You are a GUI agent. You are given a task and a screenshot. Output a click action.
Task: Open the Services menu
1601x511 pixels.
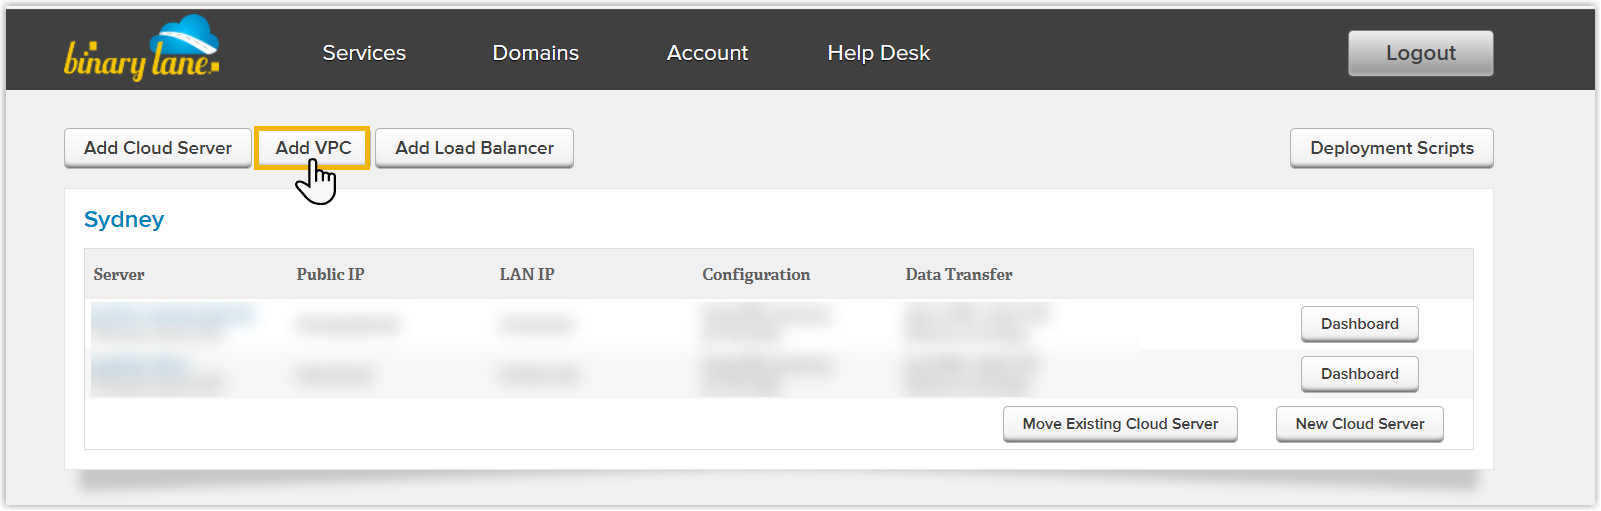tap(364, 53)
